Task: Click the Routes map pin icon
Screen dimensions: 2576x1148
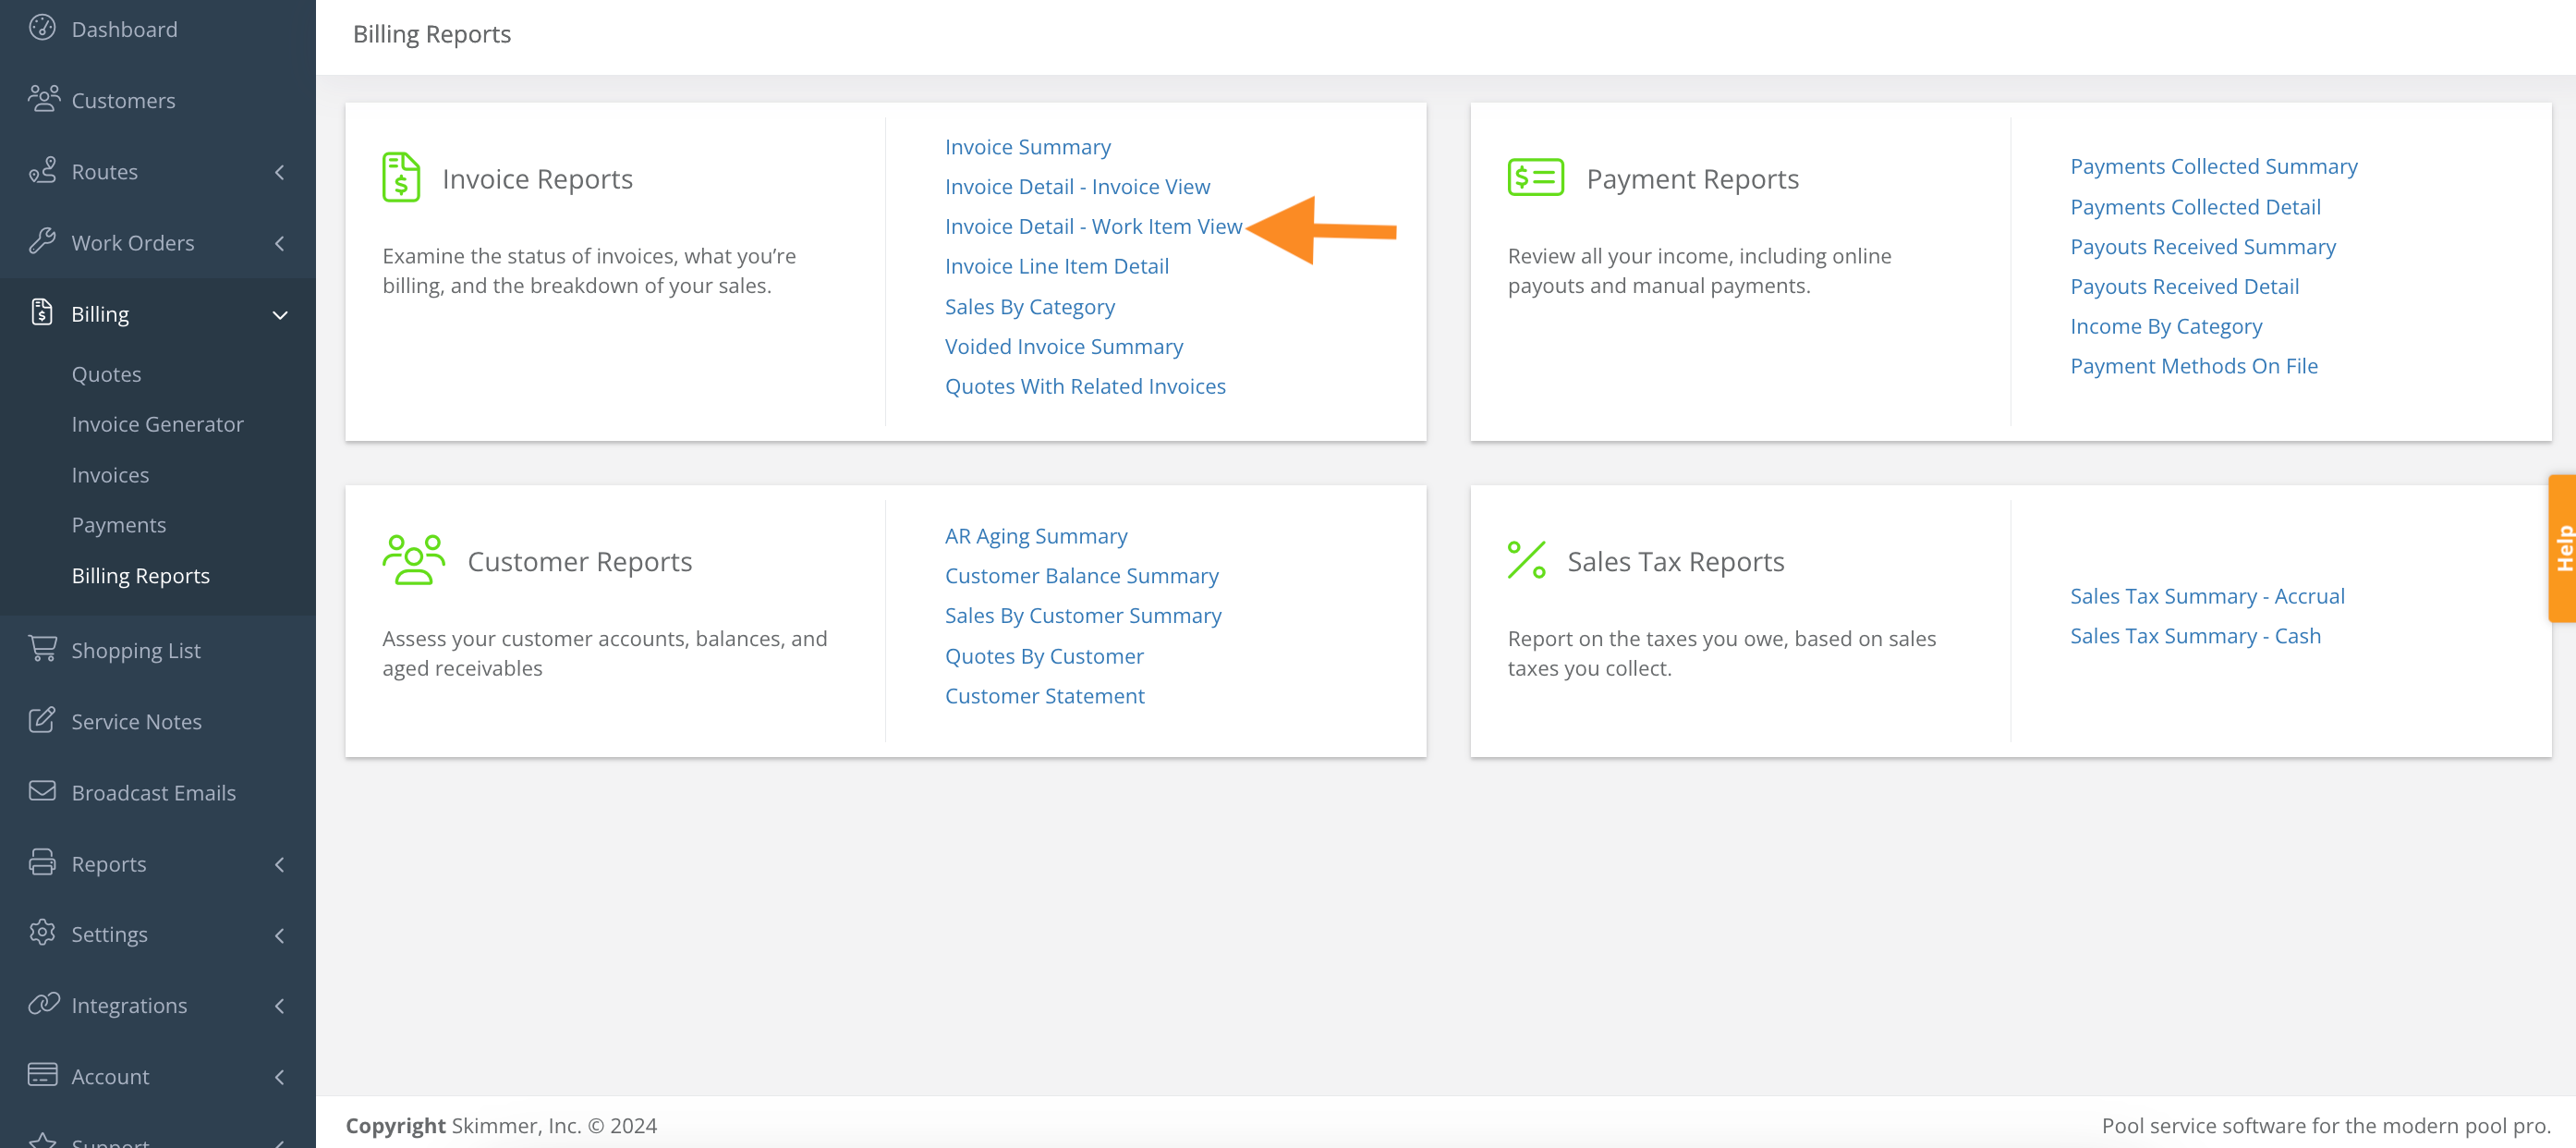Action: pyautogui.click(x=42, y=170)
